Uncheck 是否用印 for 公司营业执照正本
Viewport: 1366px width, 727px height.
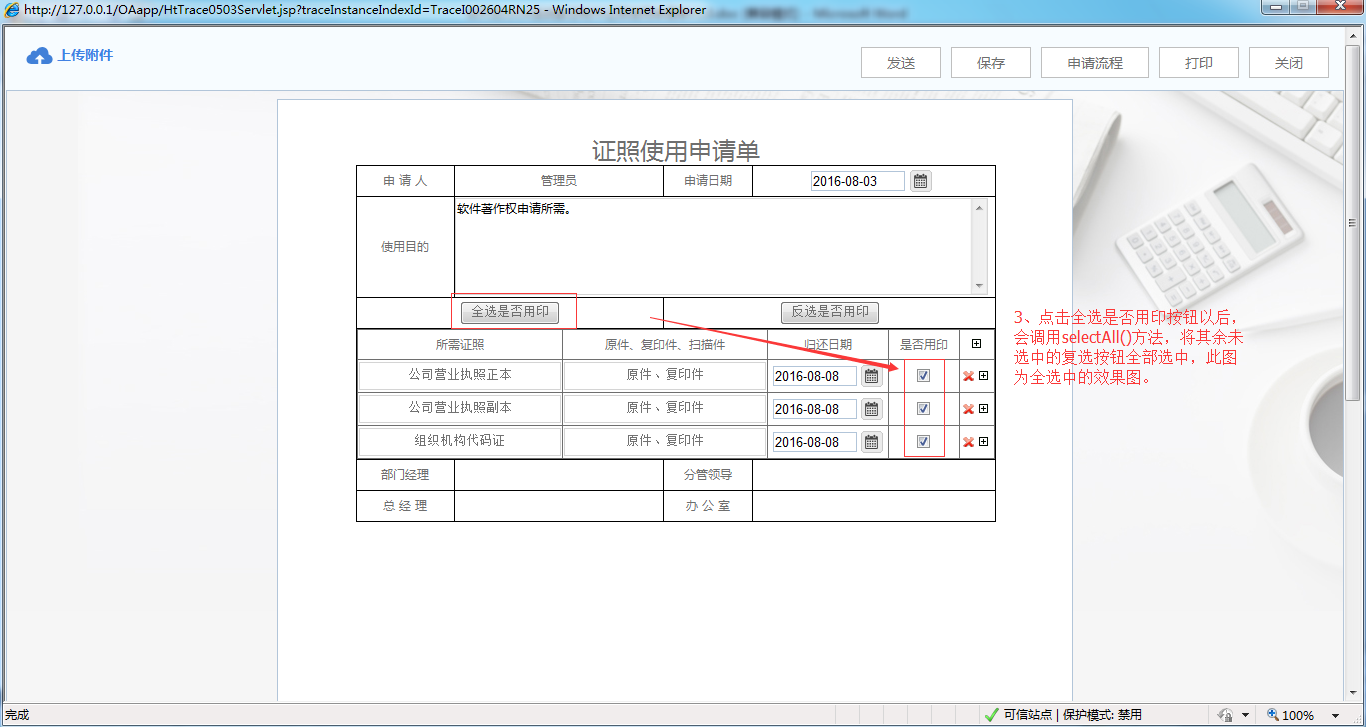tap(924, 376)
